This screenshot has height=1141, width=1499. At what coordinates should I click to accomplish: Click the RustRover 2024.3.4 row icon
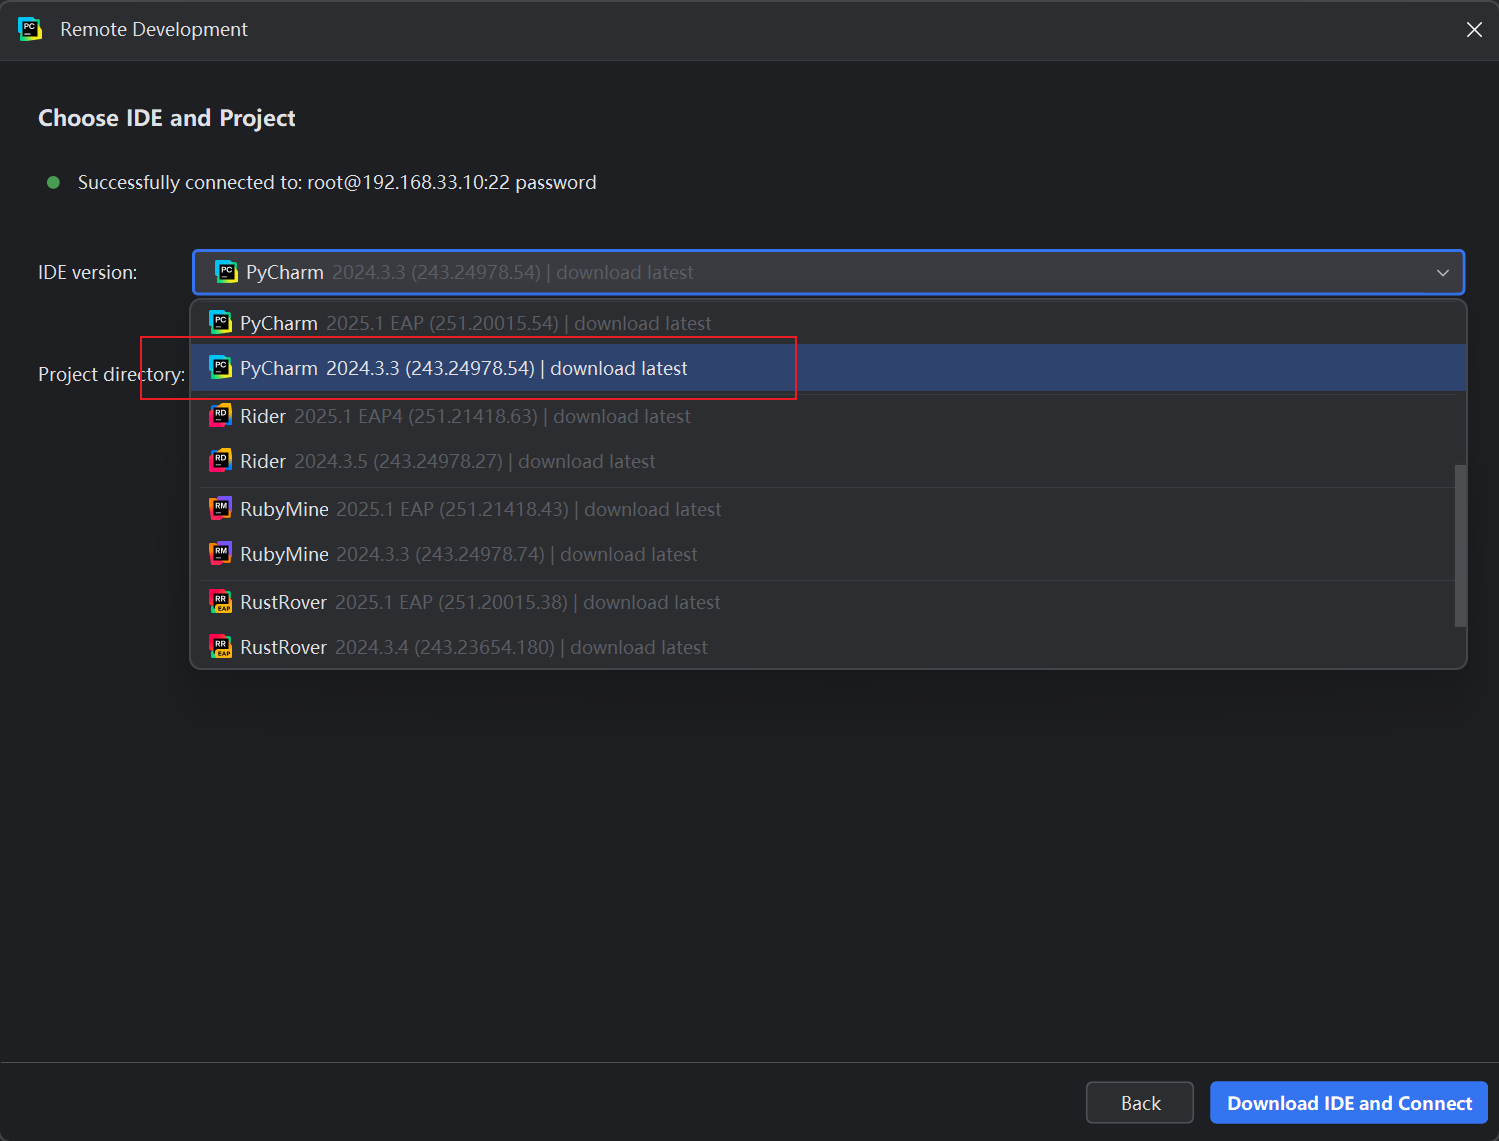tap(220, 647)
